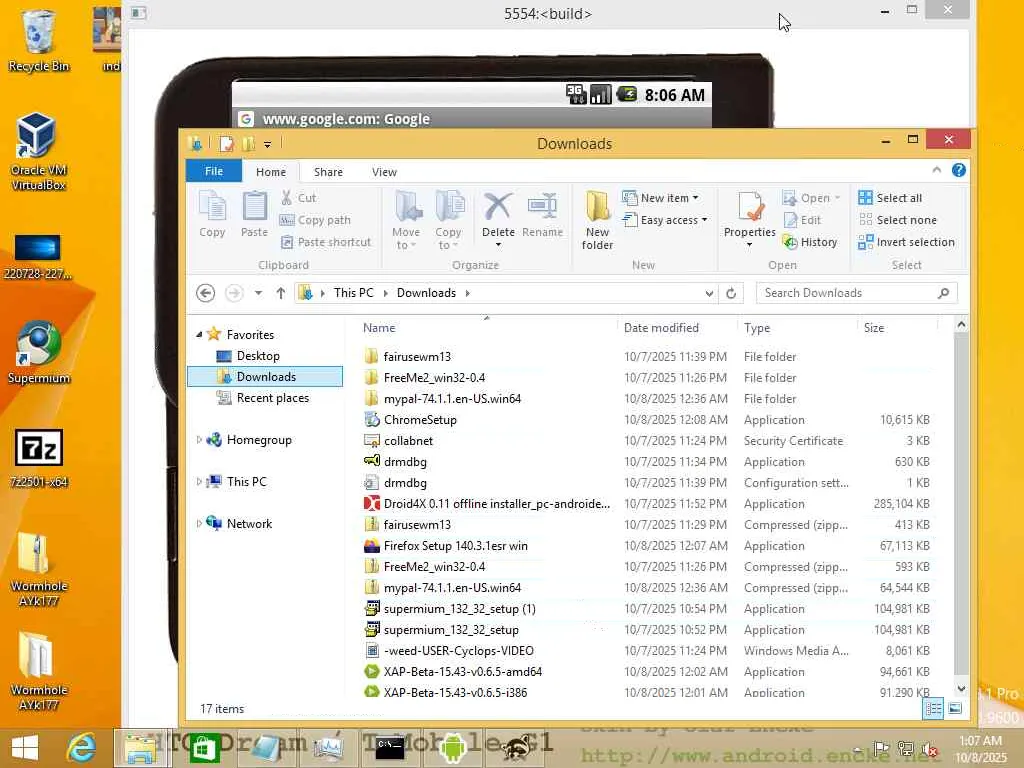Switch to the Home ribbon tab
Screen dimensions: 1024x768
tap(270, 172)
